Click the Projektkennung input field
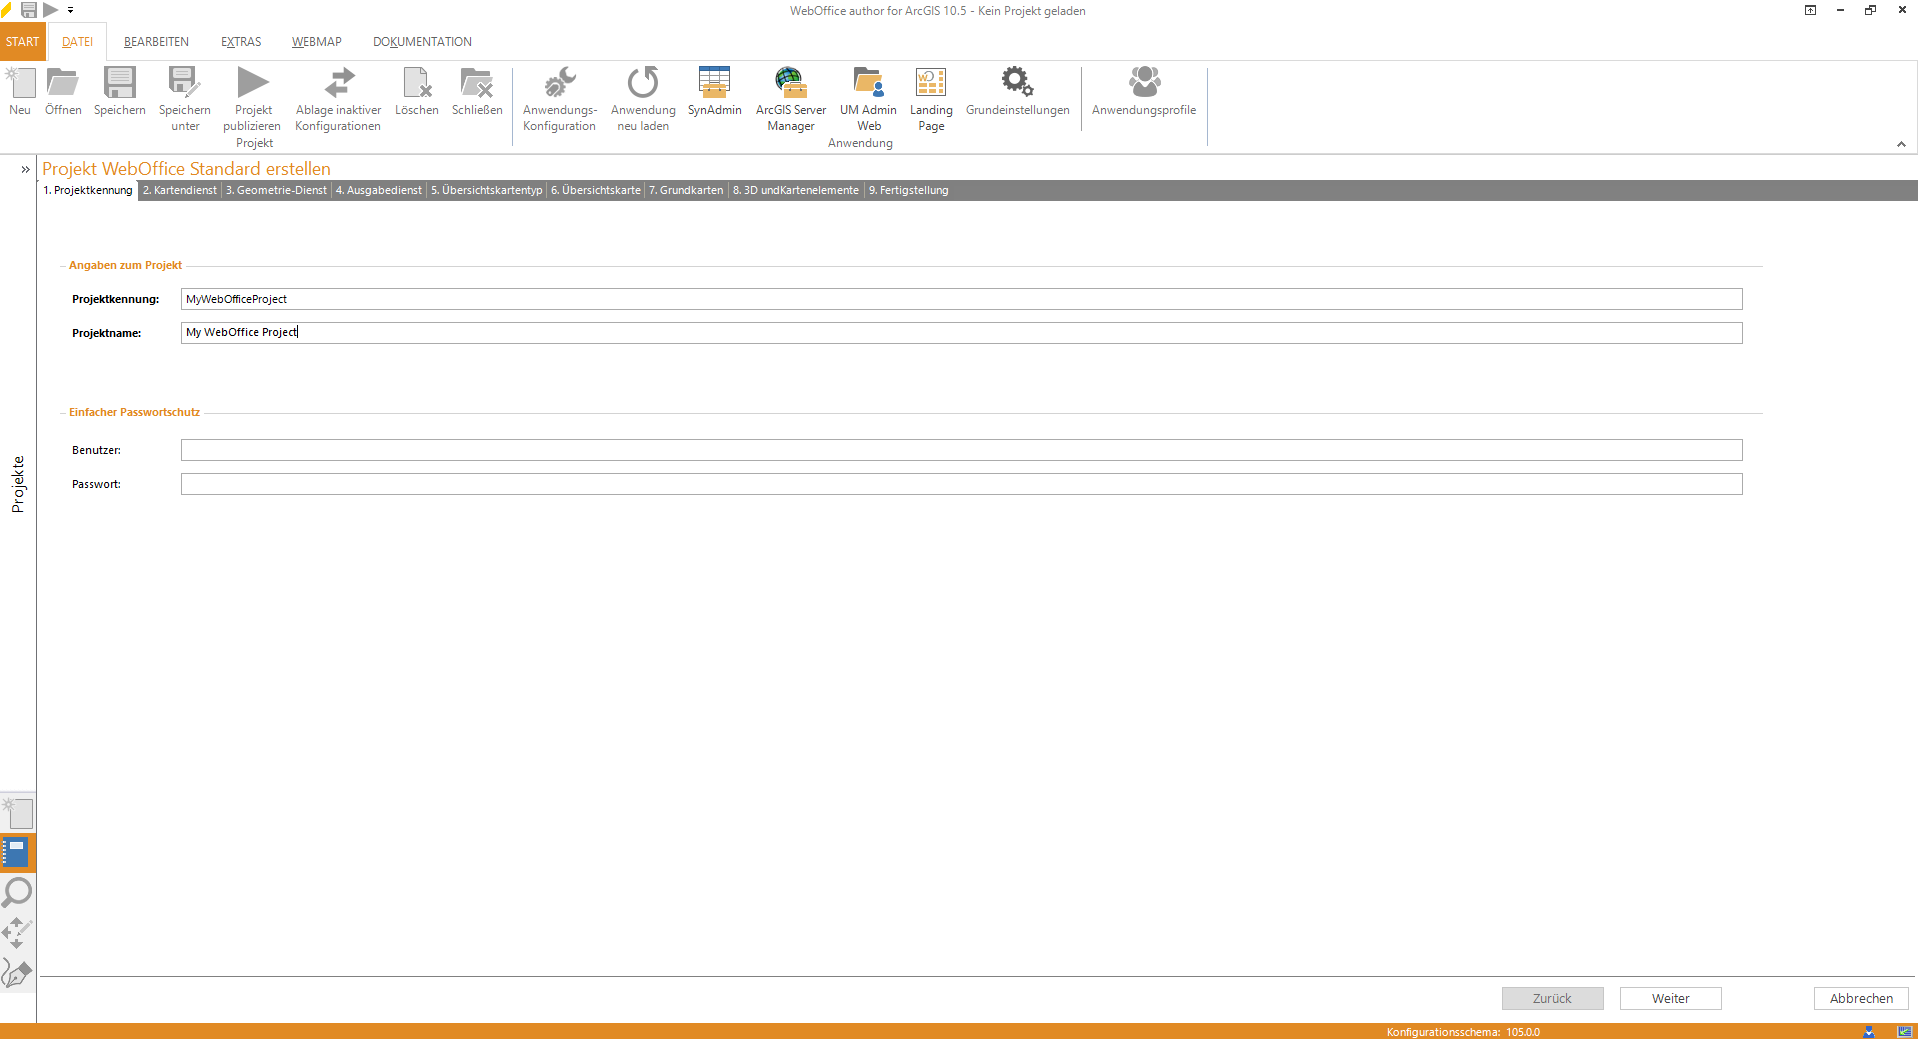The height and width of the screenshot is (1039, 1918). [961, 299]
